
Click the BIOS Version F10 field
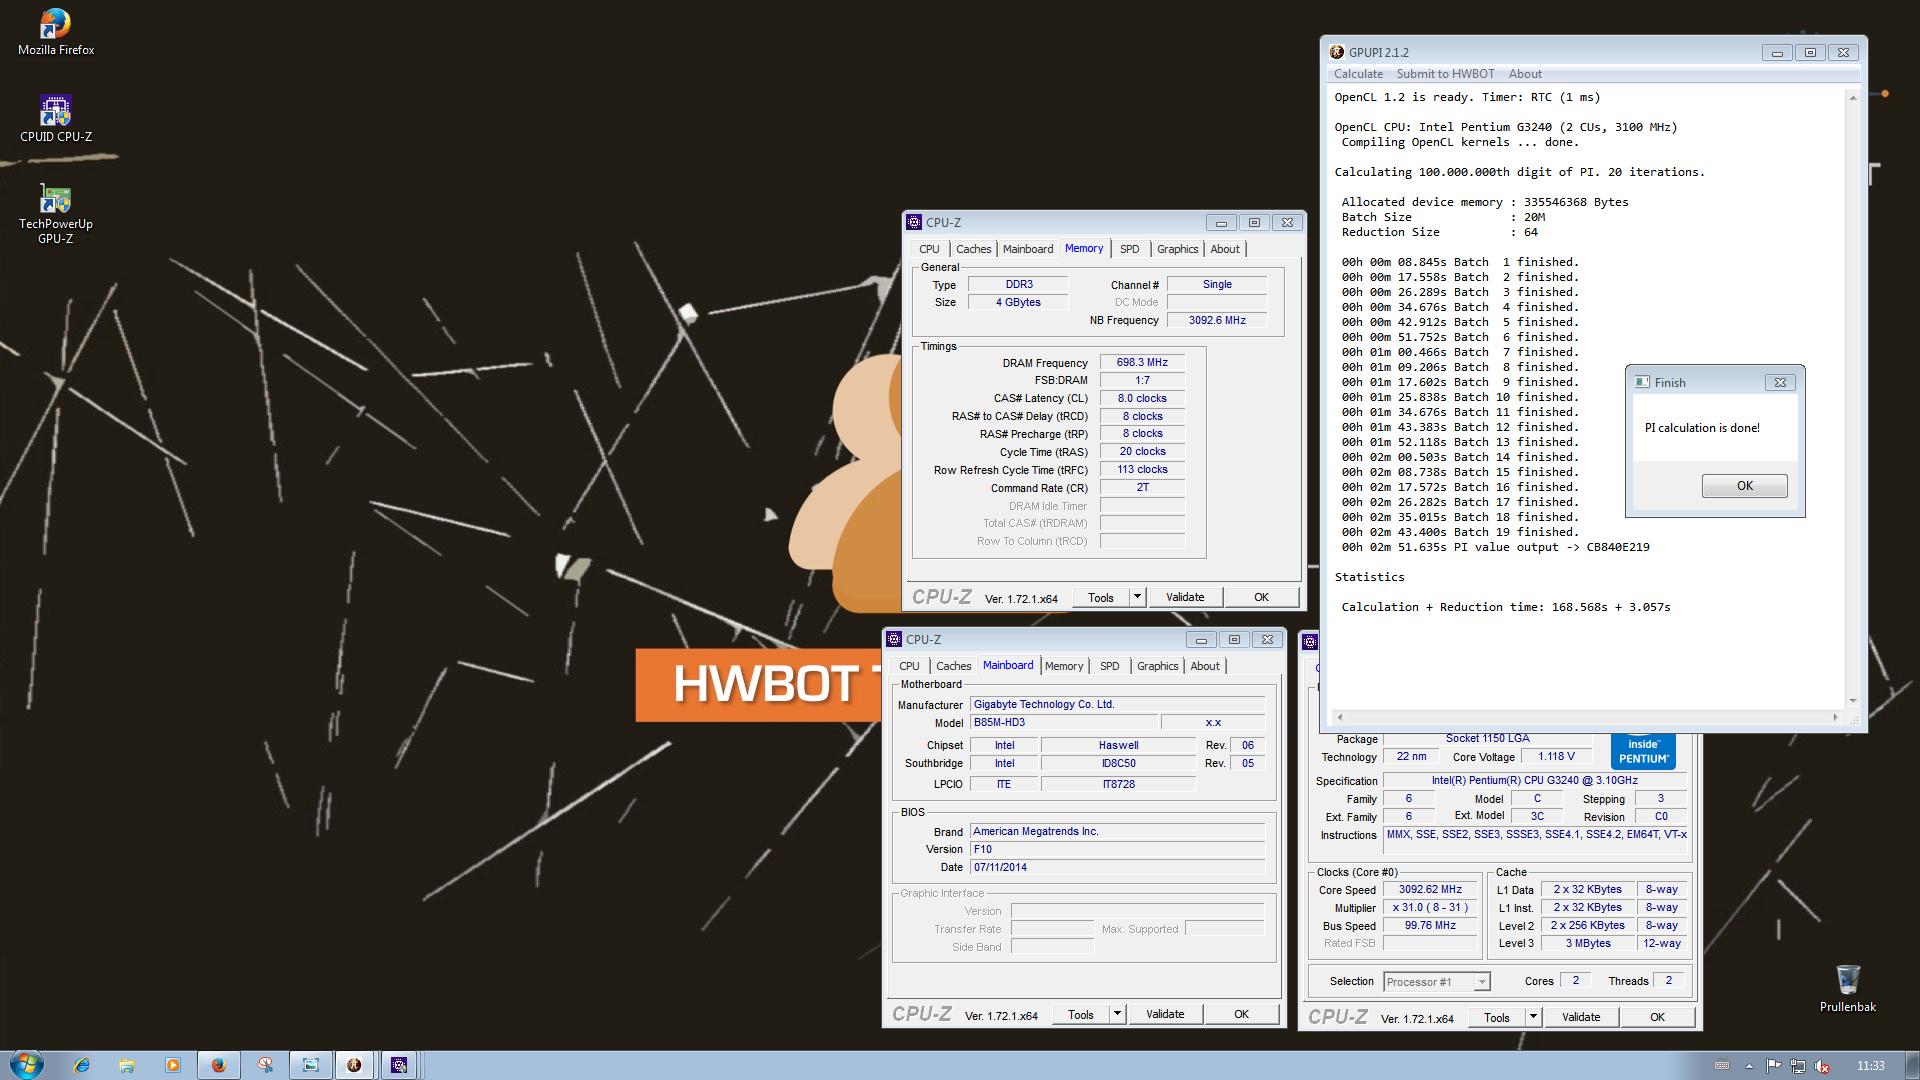(1117, 849)
